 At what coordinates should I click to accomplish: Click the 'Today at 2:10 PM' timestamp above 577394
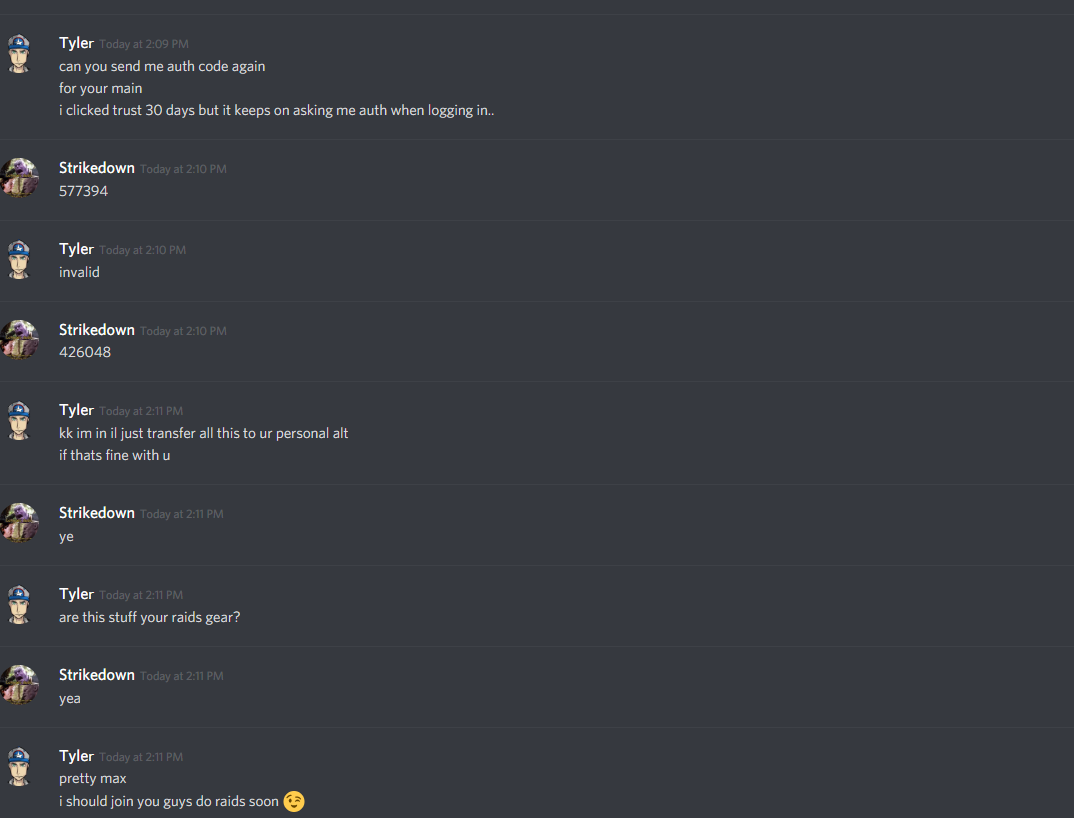183,169
